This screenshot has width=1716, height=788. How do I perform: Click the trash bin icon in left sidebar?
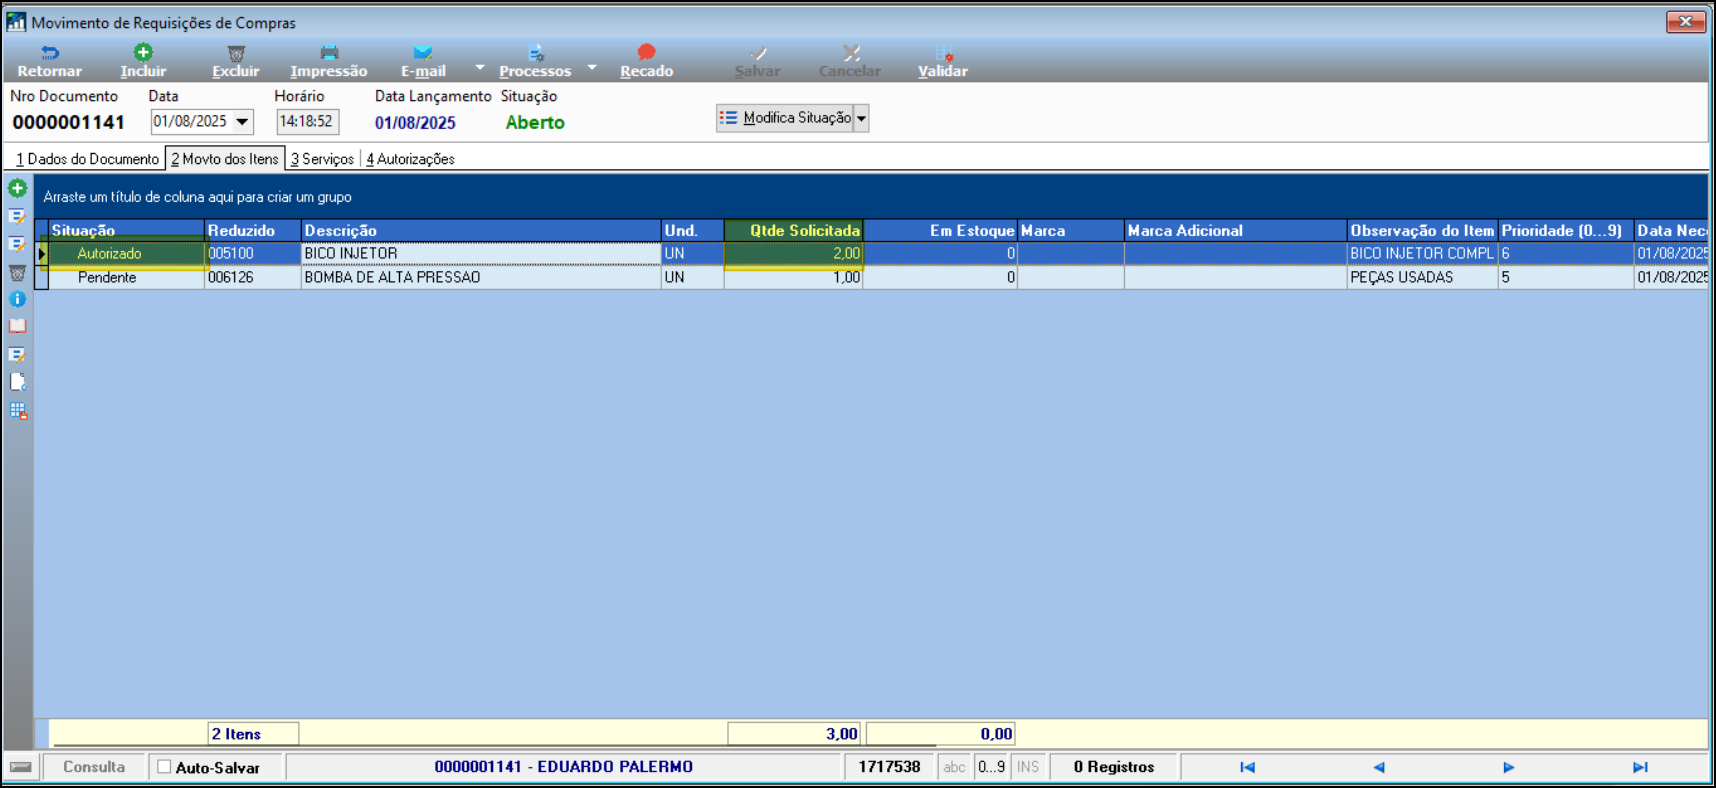17,272
